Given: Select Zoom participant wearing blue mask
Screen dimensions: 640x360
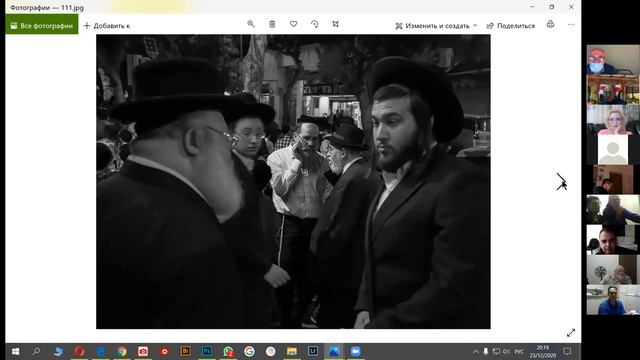Looking at the screenshot, I should pos(613,60).
